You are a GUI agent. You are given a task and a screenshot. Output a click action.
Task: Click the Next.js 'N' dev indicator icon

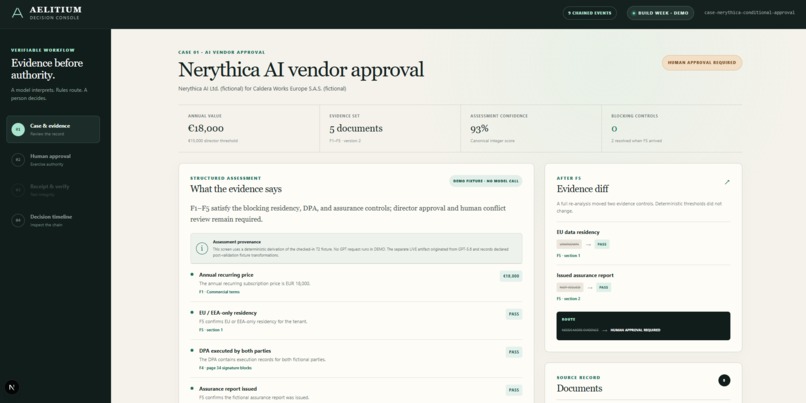point(12,387)
